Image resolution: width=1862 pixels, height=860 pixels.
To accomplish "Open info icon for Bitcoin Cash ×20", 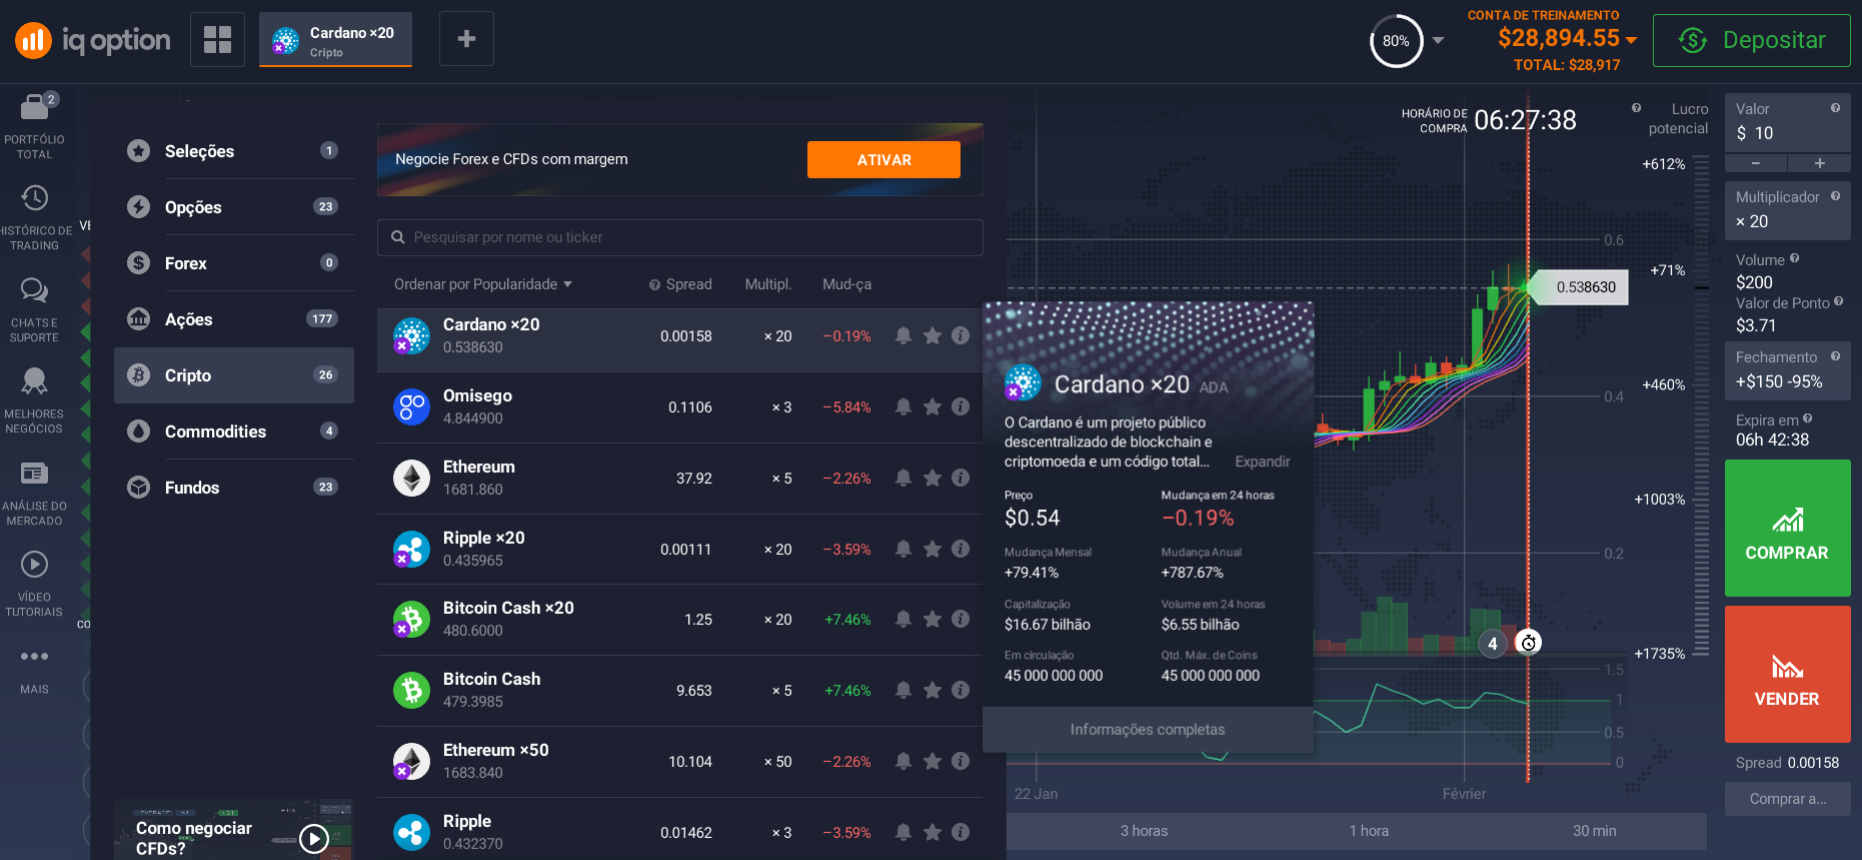I will [960, 619].
